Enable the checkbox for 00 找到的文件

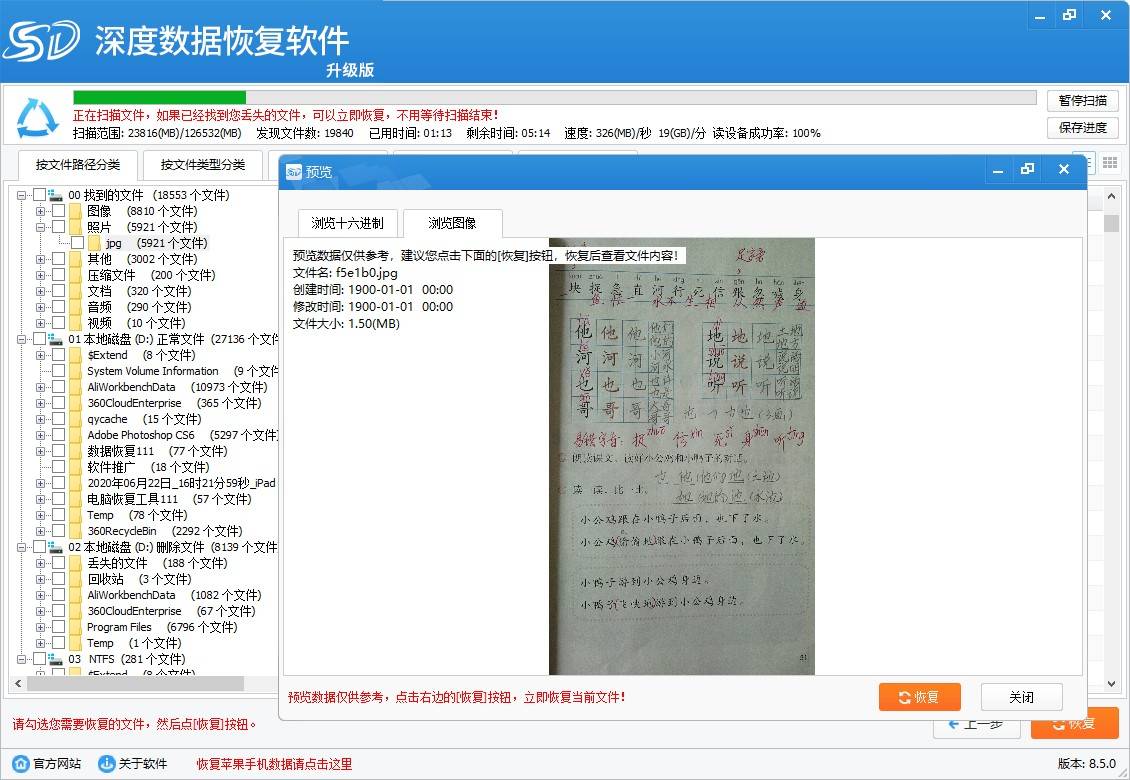[x=40, y=195]
